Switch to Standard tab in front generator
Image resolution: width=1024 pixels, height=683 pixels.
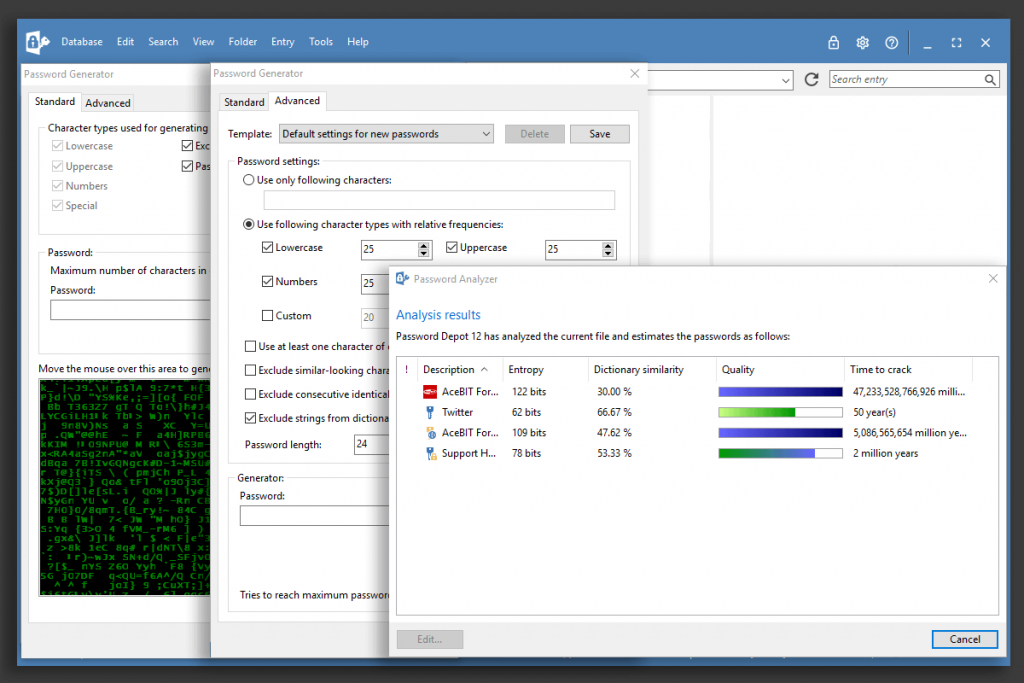[x=244, y=103]
